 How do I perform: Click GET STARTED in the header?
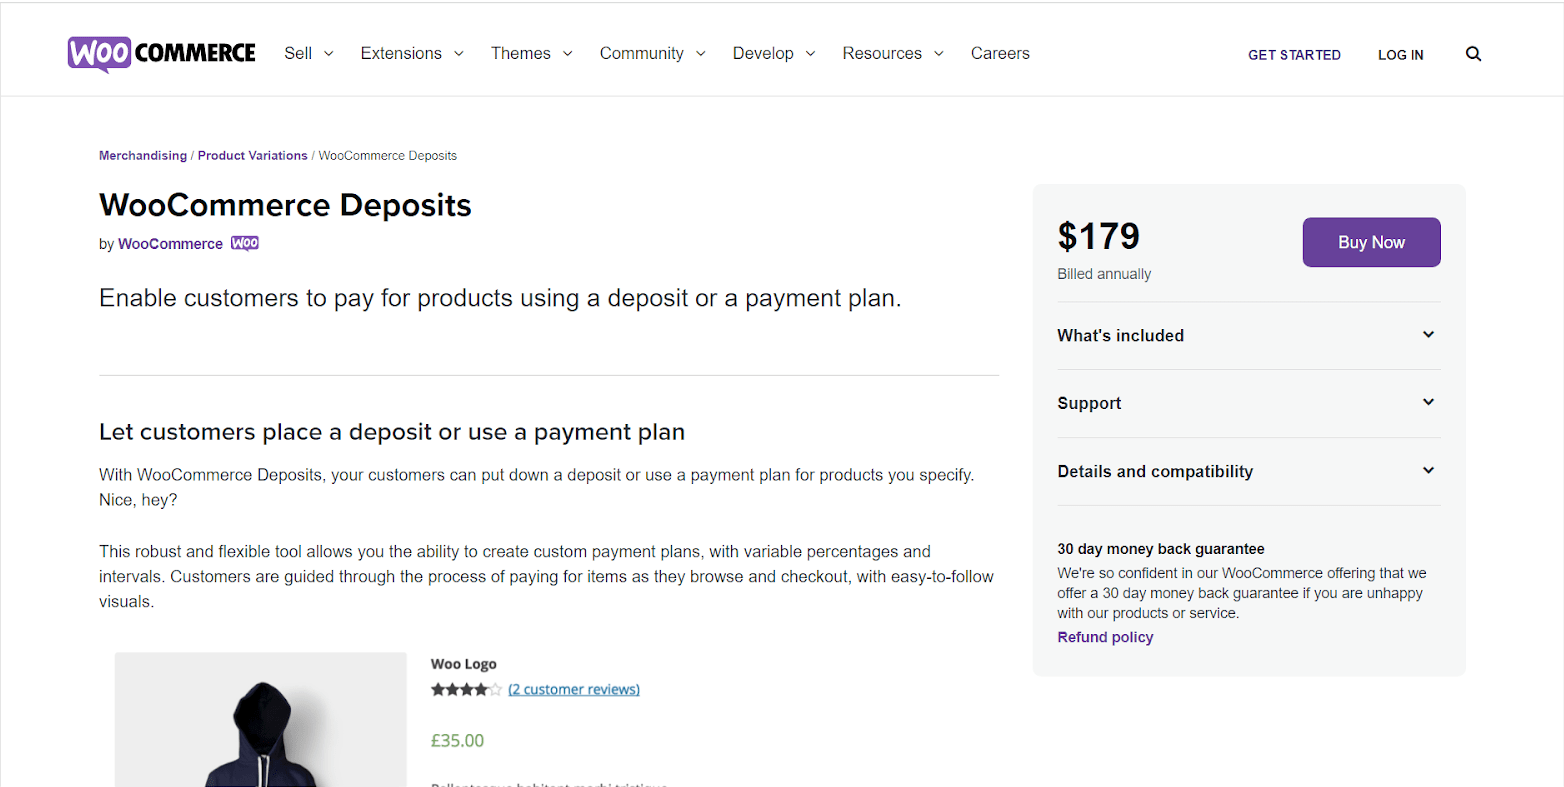(x=1294, y=55)
